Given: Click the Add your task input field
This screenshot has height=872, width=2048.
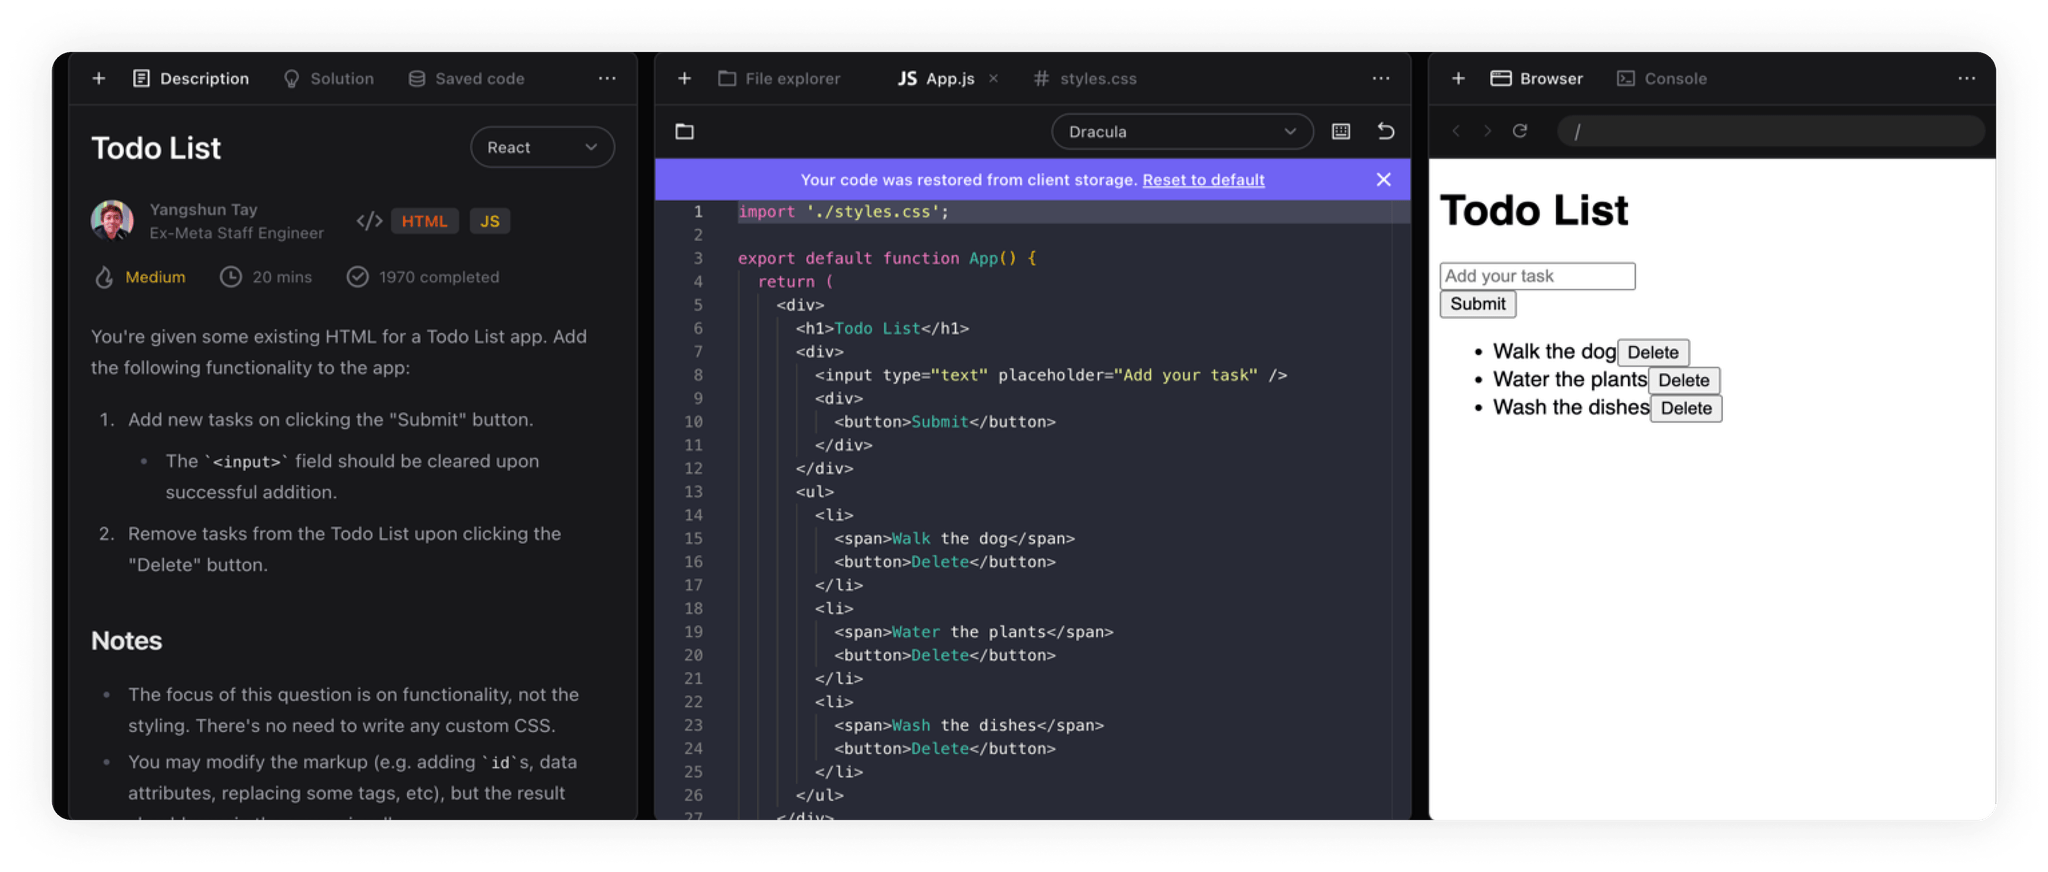Looking at the screenshot, I should (x=1537, y=276).
